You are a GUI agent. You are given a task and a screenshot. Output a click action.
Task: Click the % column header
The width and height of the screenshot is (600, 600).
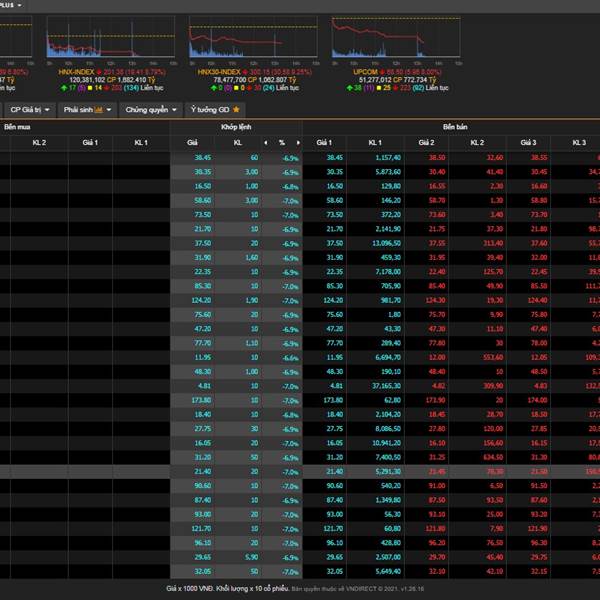[x=282, y=143]
